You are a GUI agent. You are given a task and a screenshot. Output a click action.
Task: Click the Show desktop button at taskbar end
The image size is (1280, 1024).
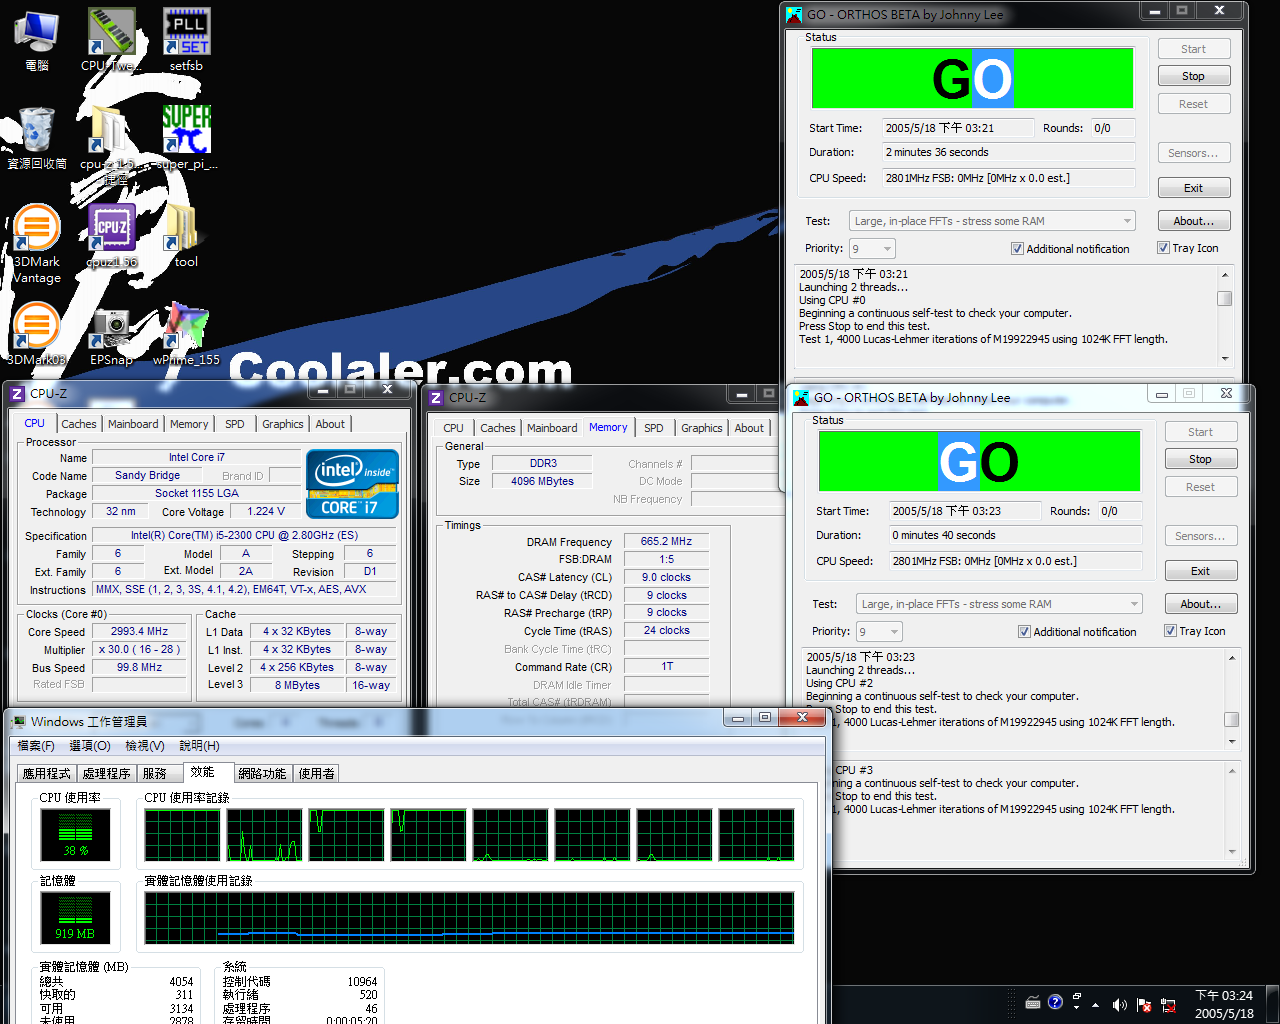[x=1273, y=1005]
